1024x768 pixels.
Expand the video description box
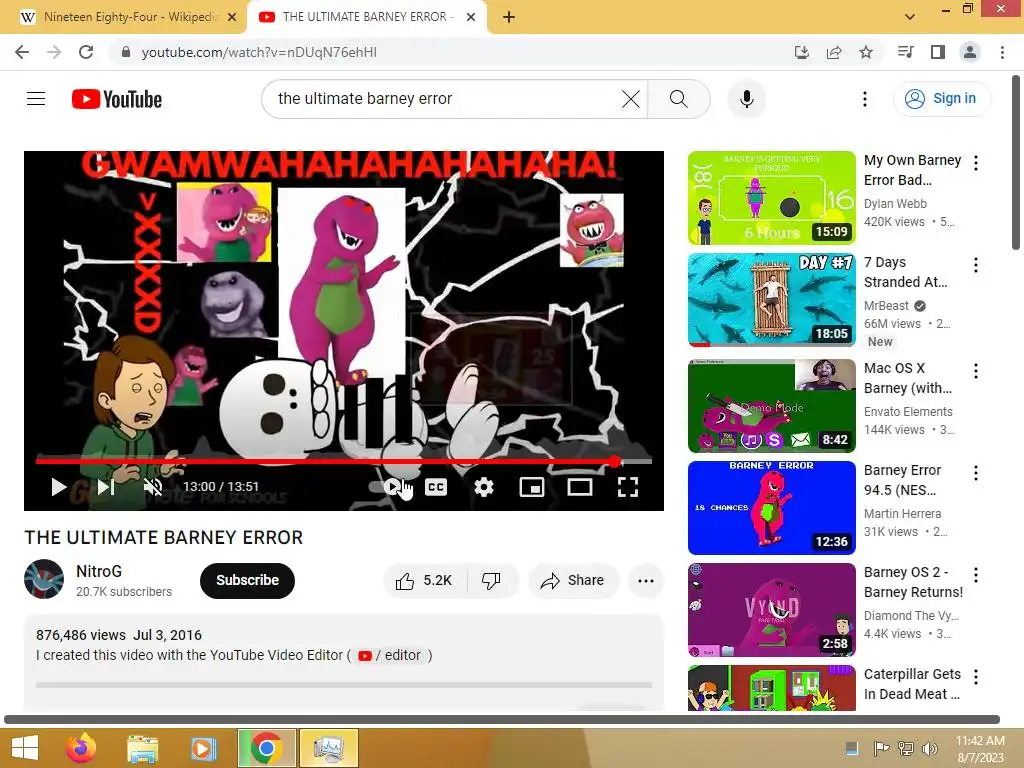pos(344,662)
